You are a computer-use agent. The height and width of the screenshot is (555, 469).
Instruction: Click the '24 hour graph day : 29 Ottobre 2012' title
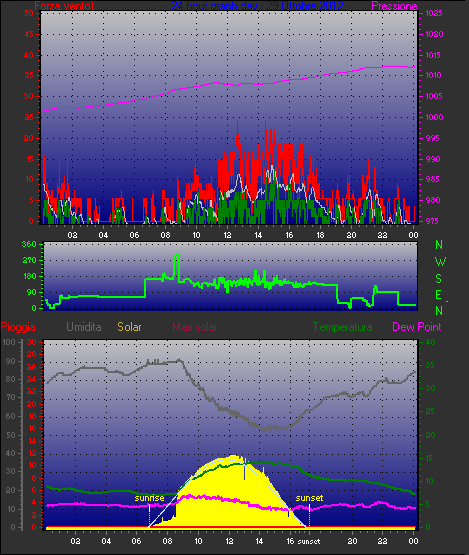[x=257, y=6]
